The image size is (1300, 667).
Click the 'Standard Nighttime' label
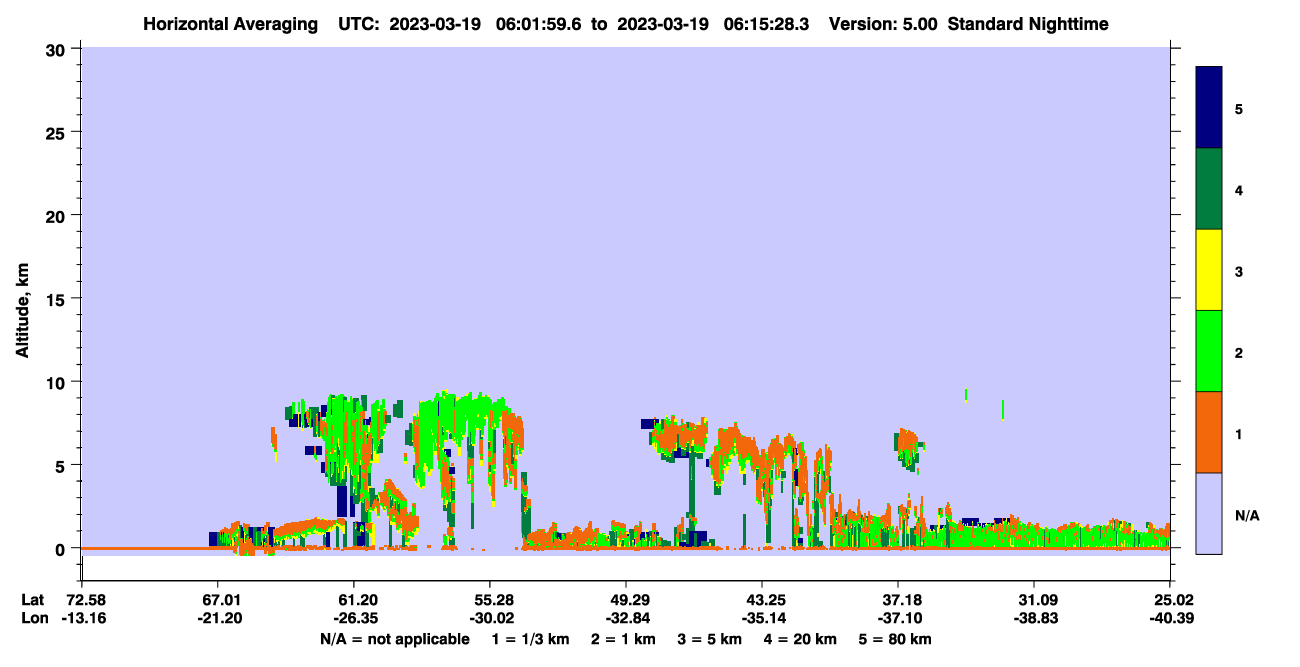click(x=1028, y=24)
